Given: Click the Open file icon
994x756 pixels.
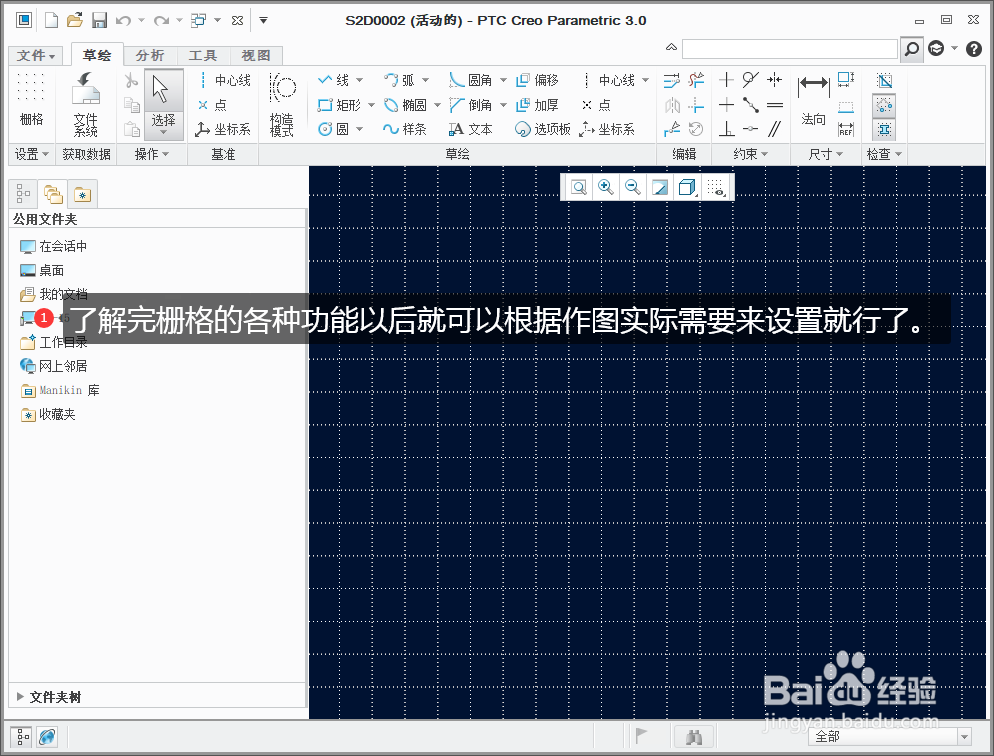Looking at the screenshot, I should [x=75, y=20].
